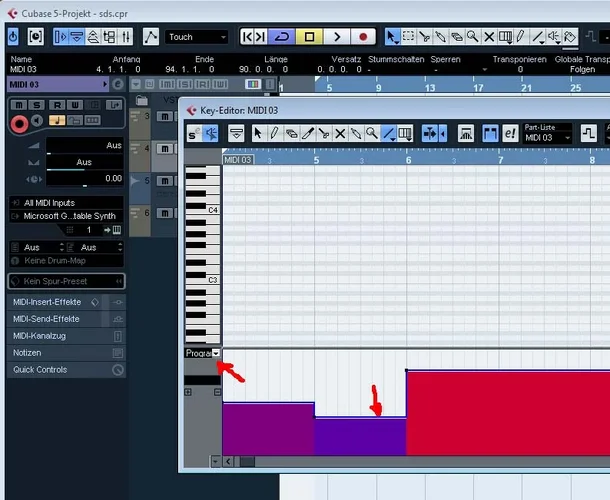Open the Mixer window icon
This screenshot has height=500, width=610.
126,37
